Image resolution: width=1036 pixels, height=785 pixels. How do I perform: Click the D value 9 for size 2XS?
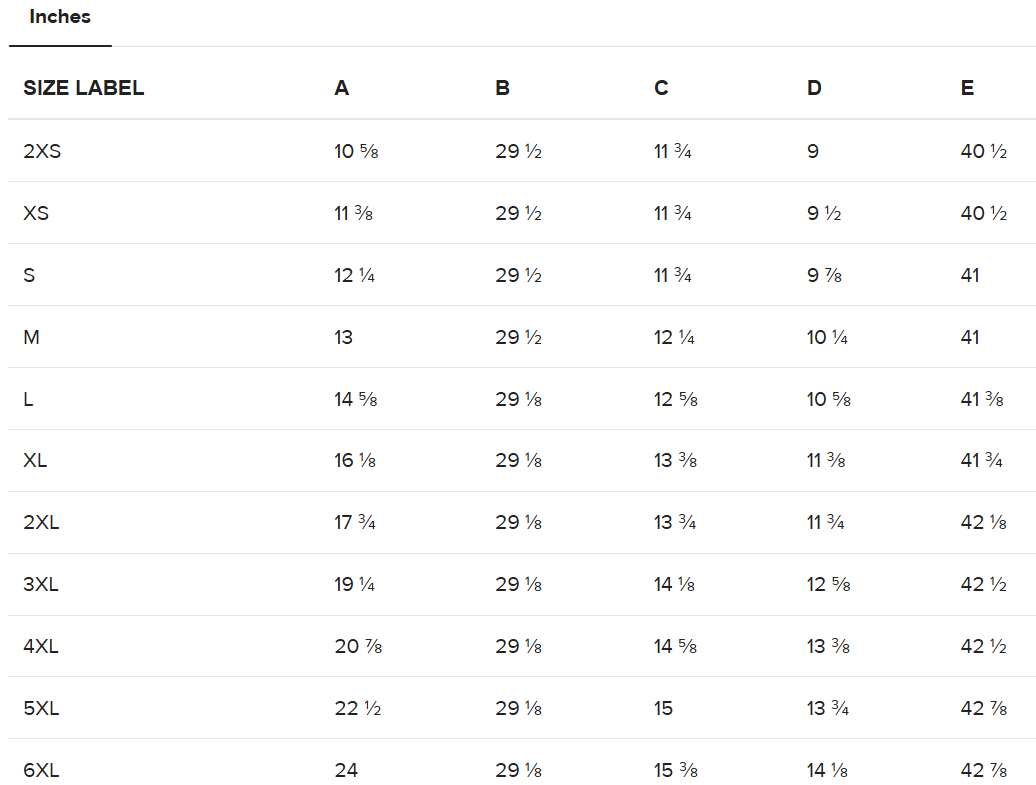tap(813, 152)
